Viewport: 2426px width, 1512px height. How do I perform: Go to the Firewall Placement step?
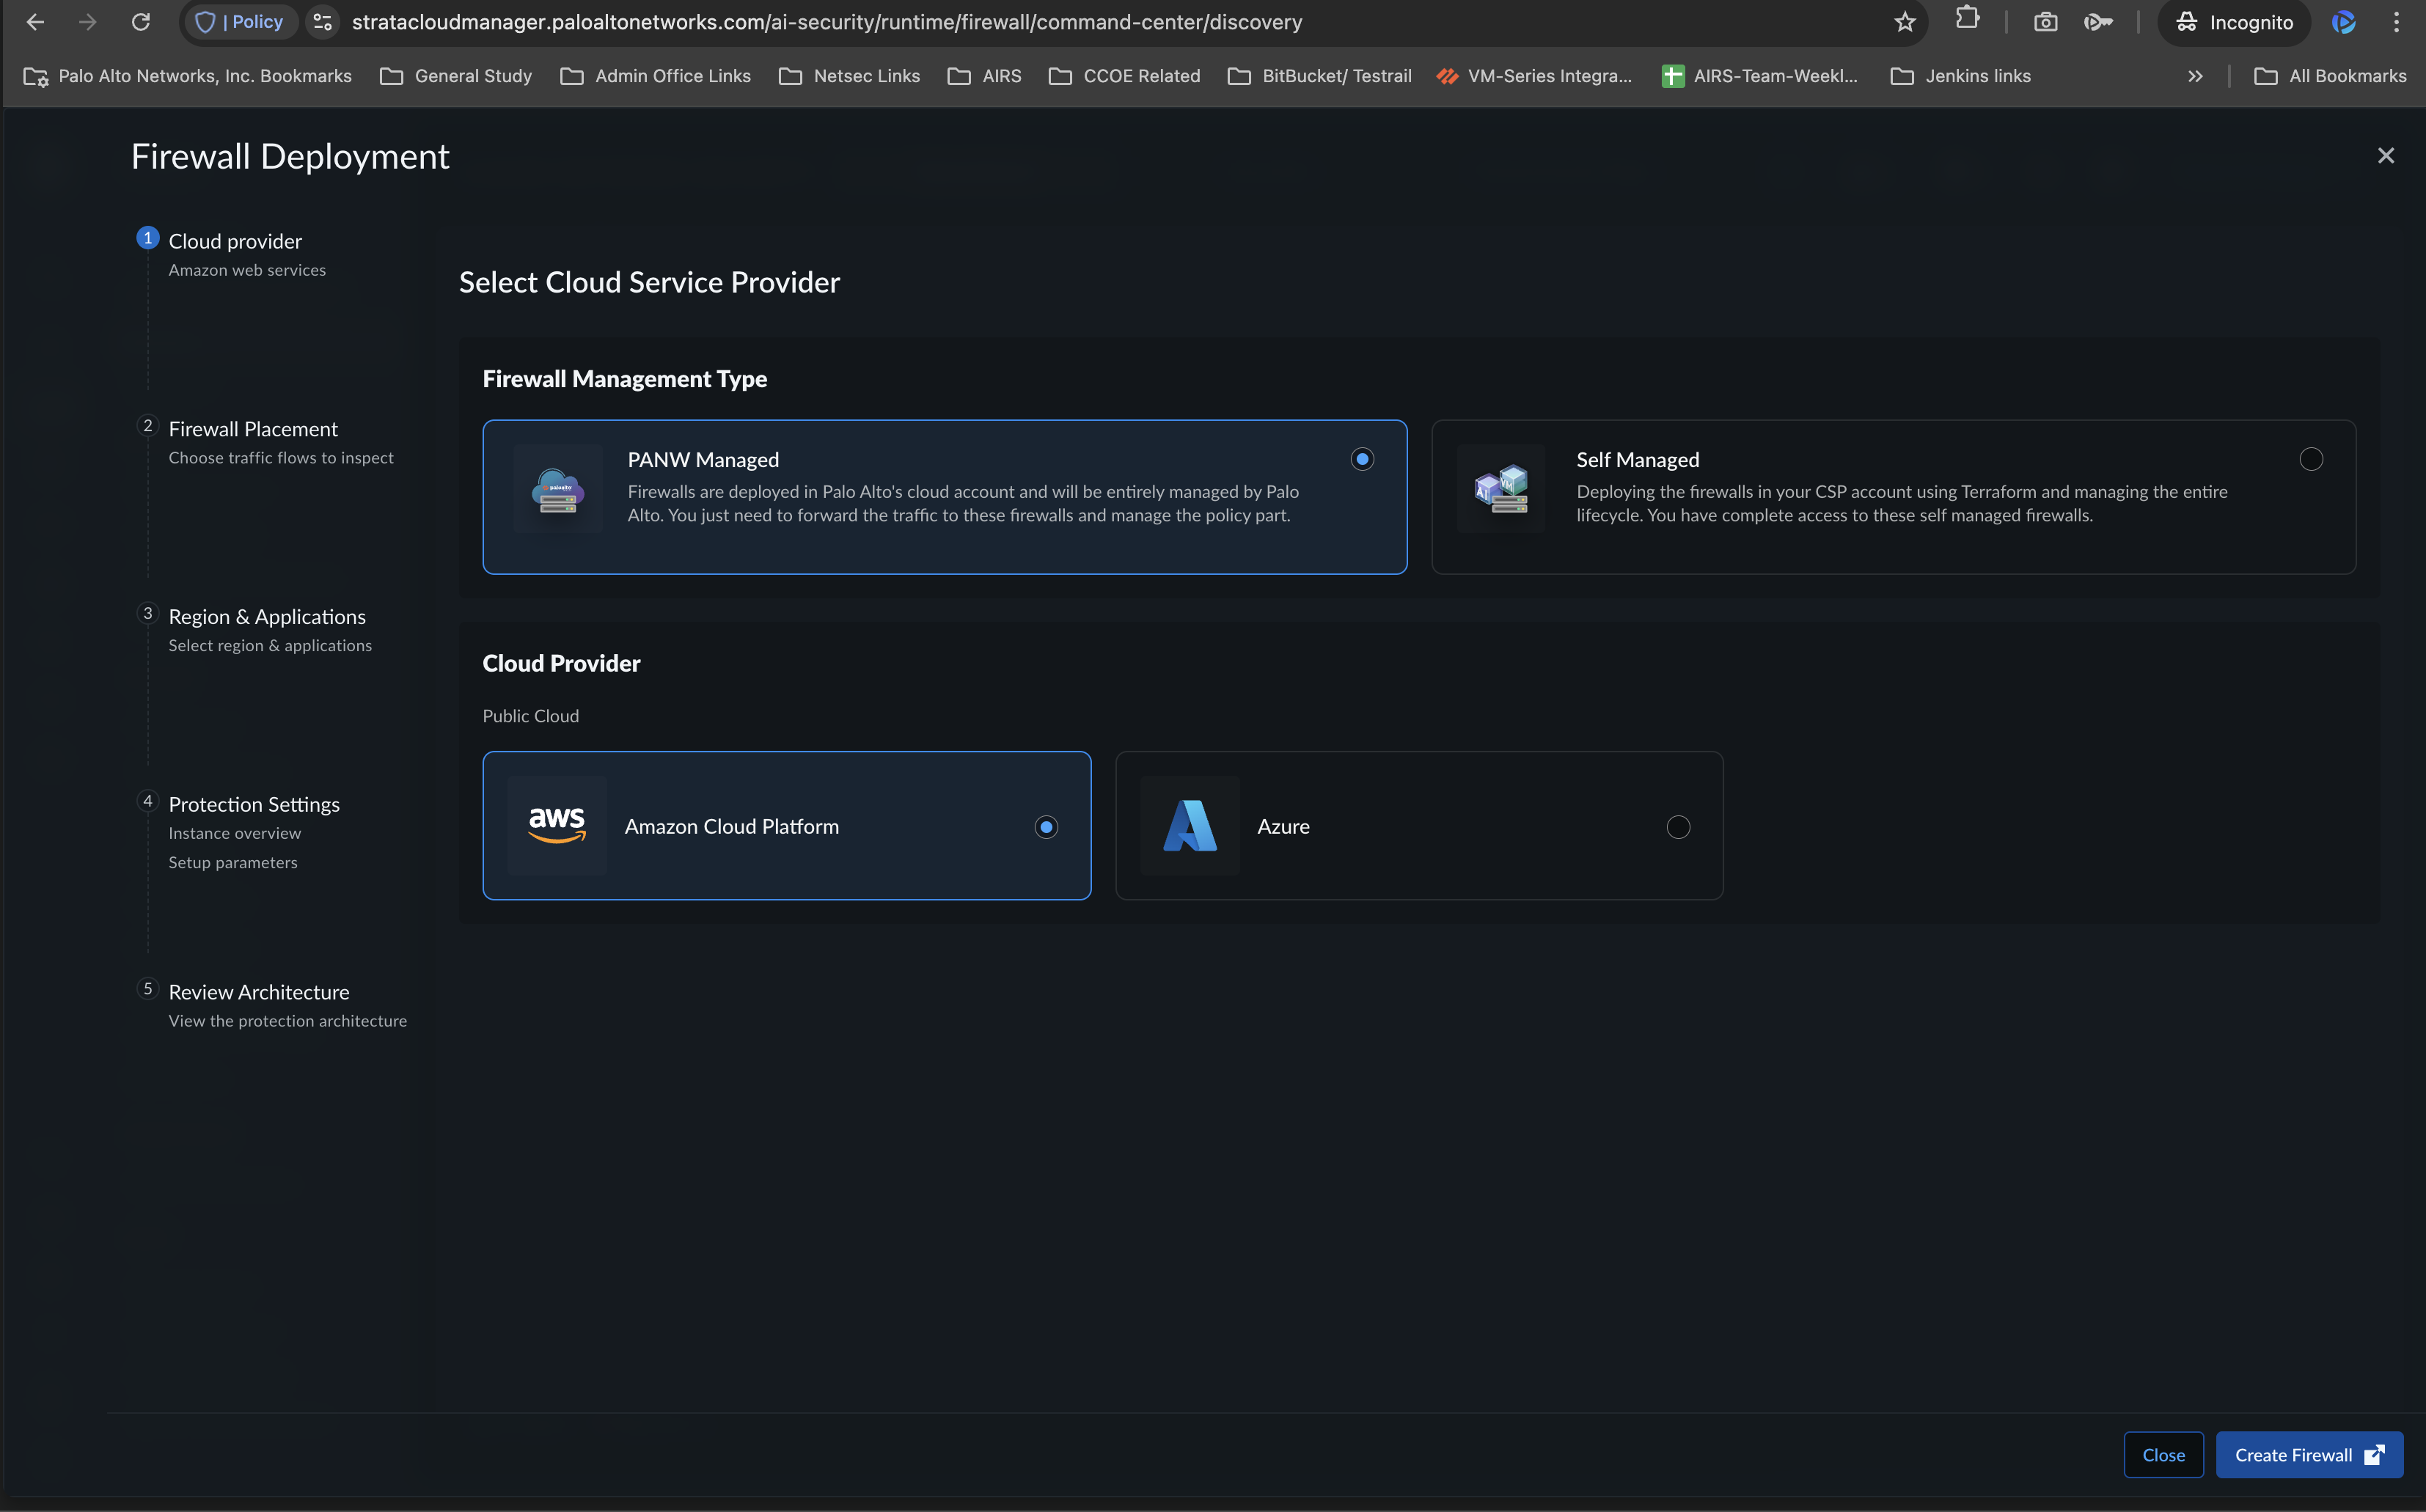pos(253,429)
